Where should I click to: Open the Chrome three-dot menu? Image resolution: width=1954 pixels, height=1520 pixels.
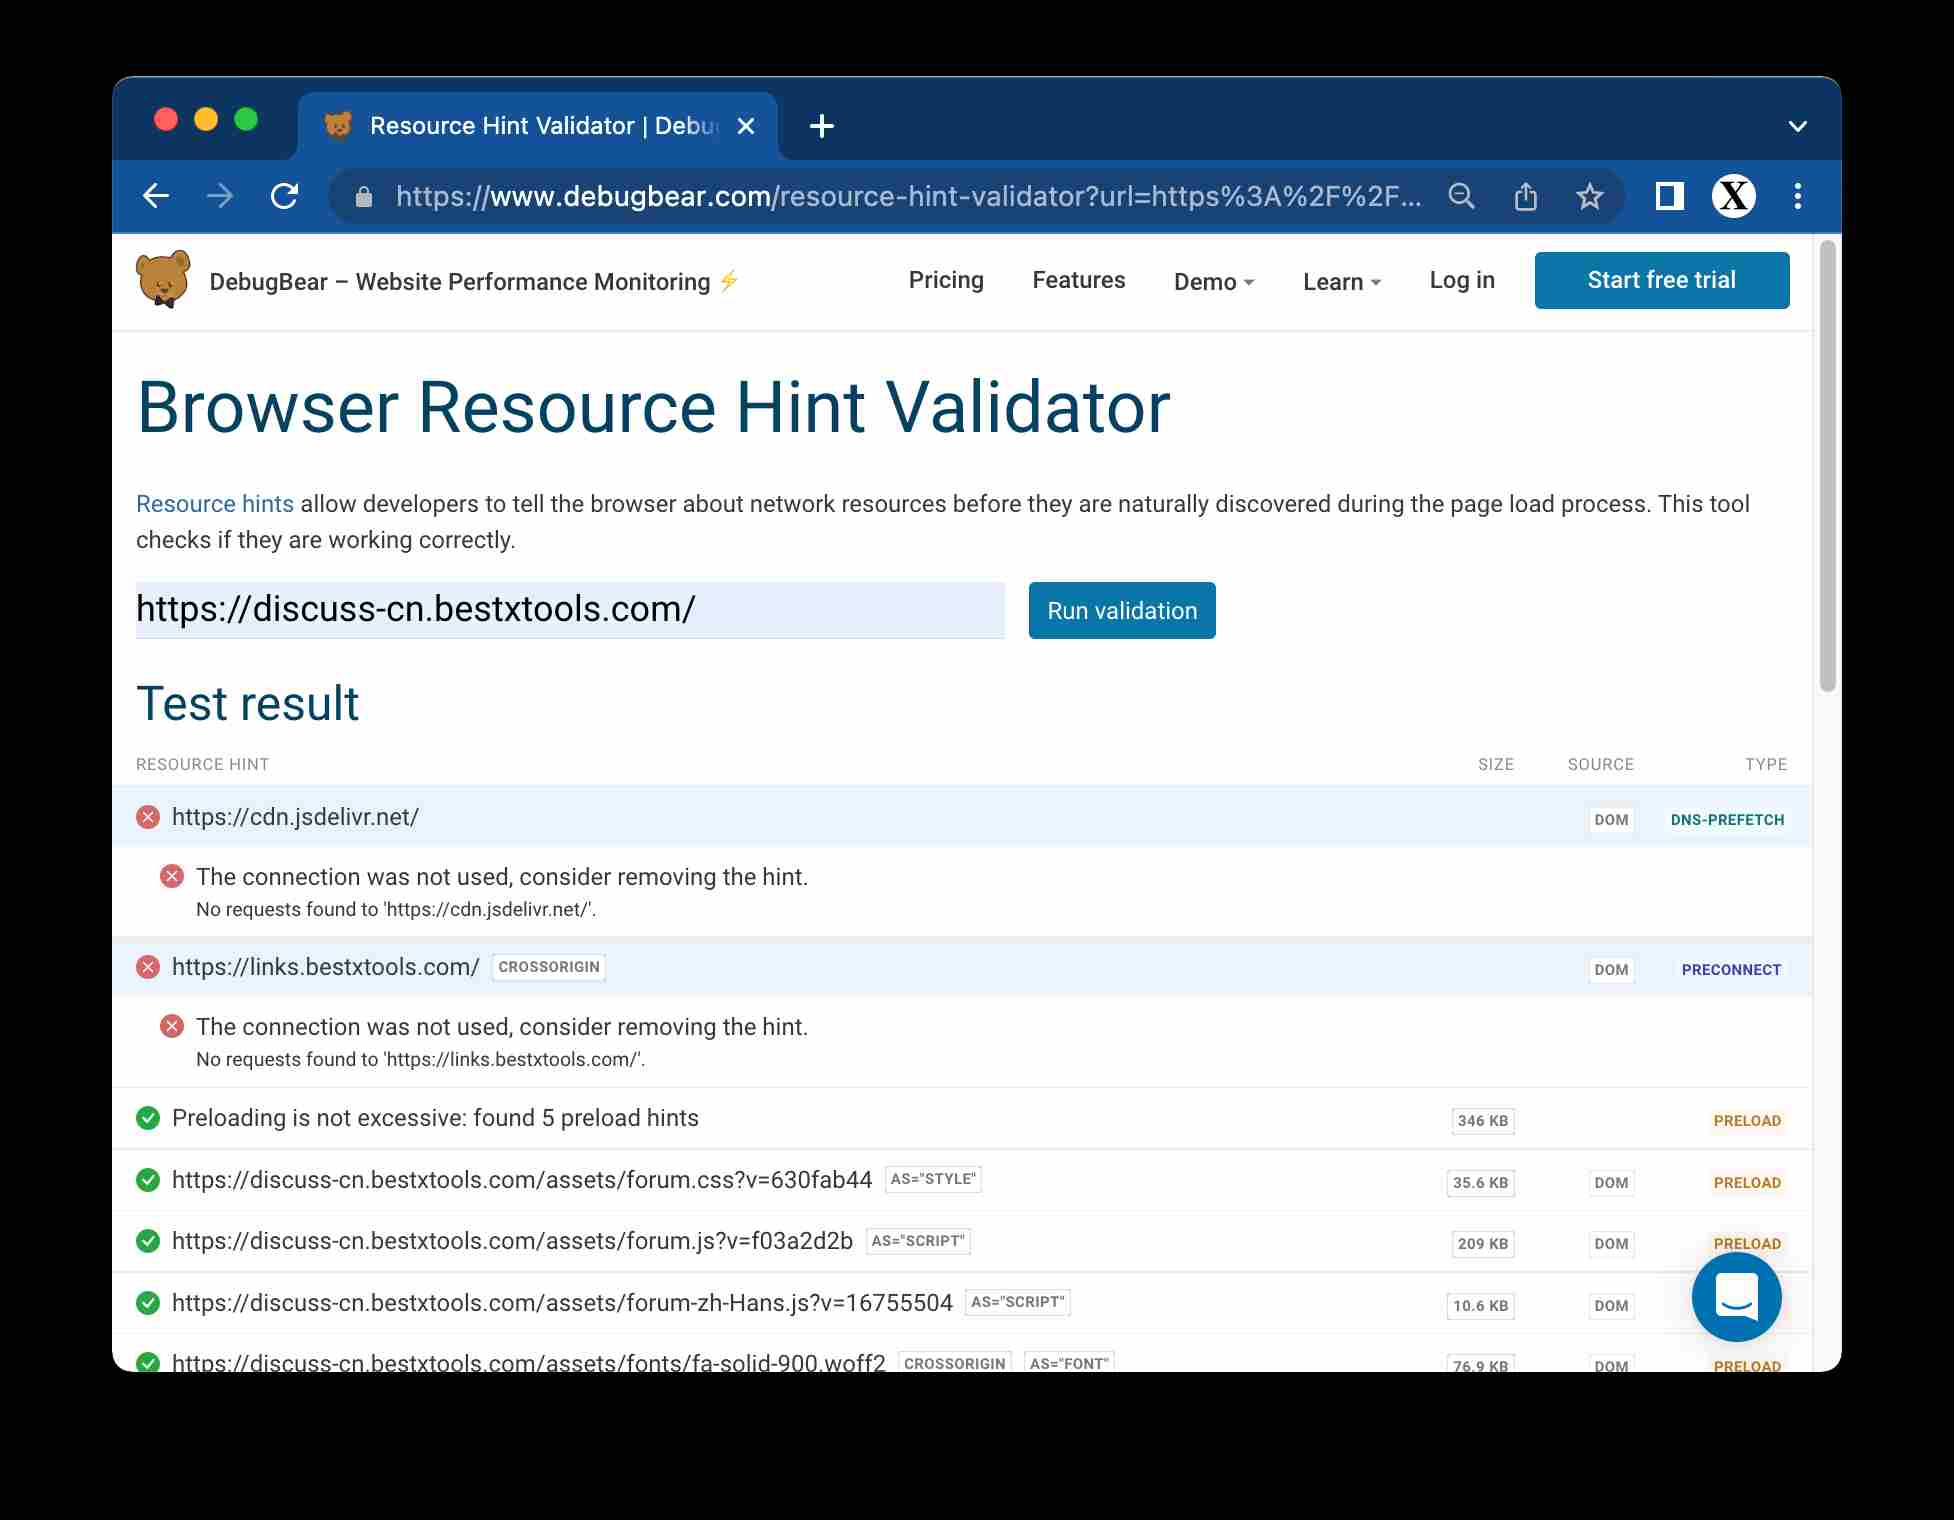pyautogui.click(x=1797, y=196)
